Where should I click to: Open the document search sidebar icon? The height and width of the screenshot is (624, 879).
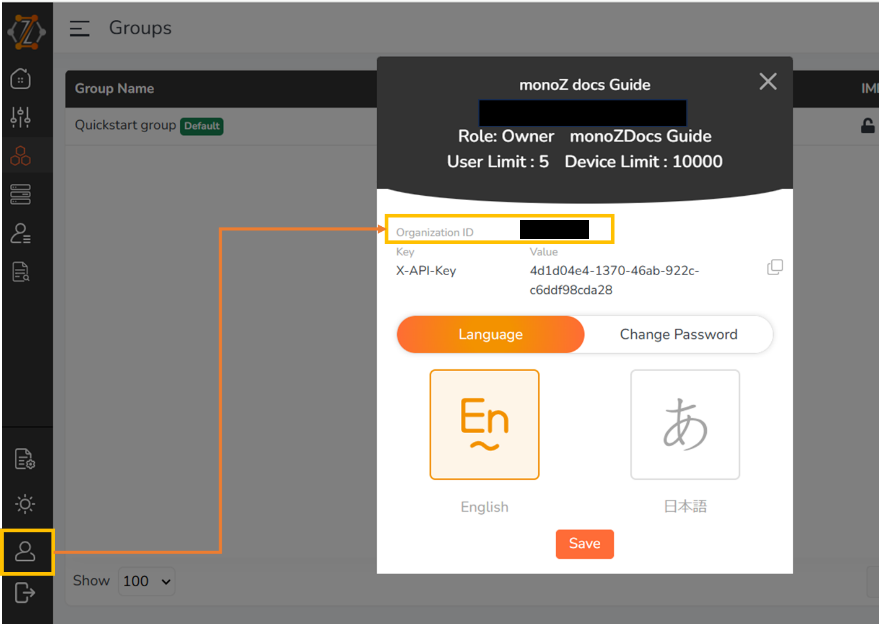(21, 271)
